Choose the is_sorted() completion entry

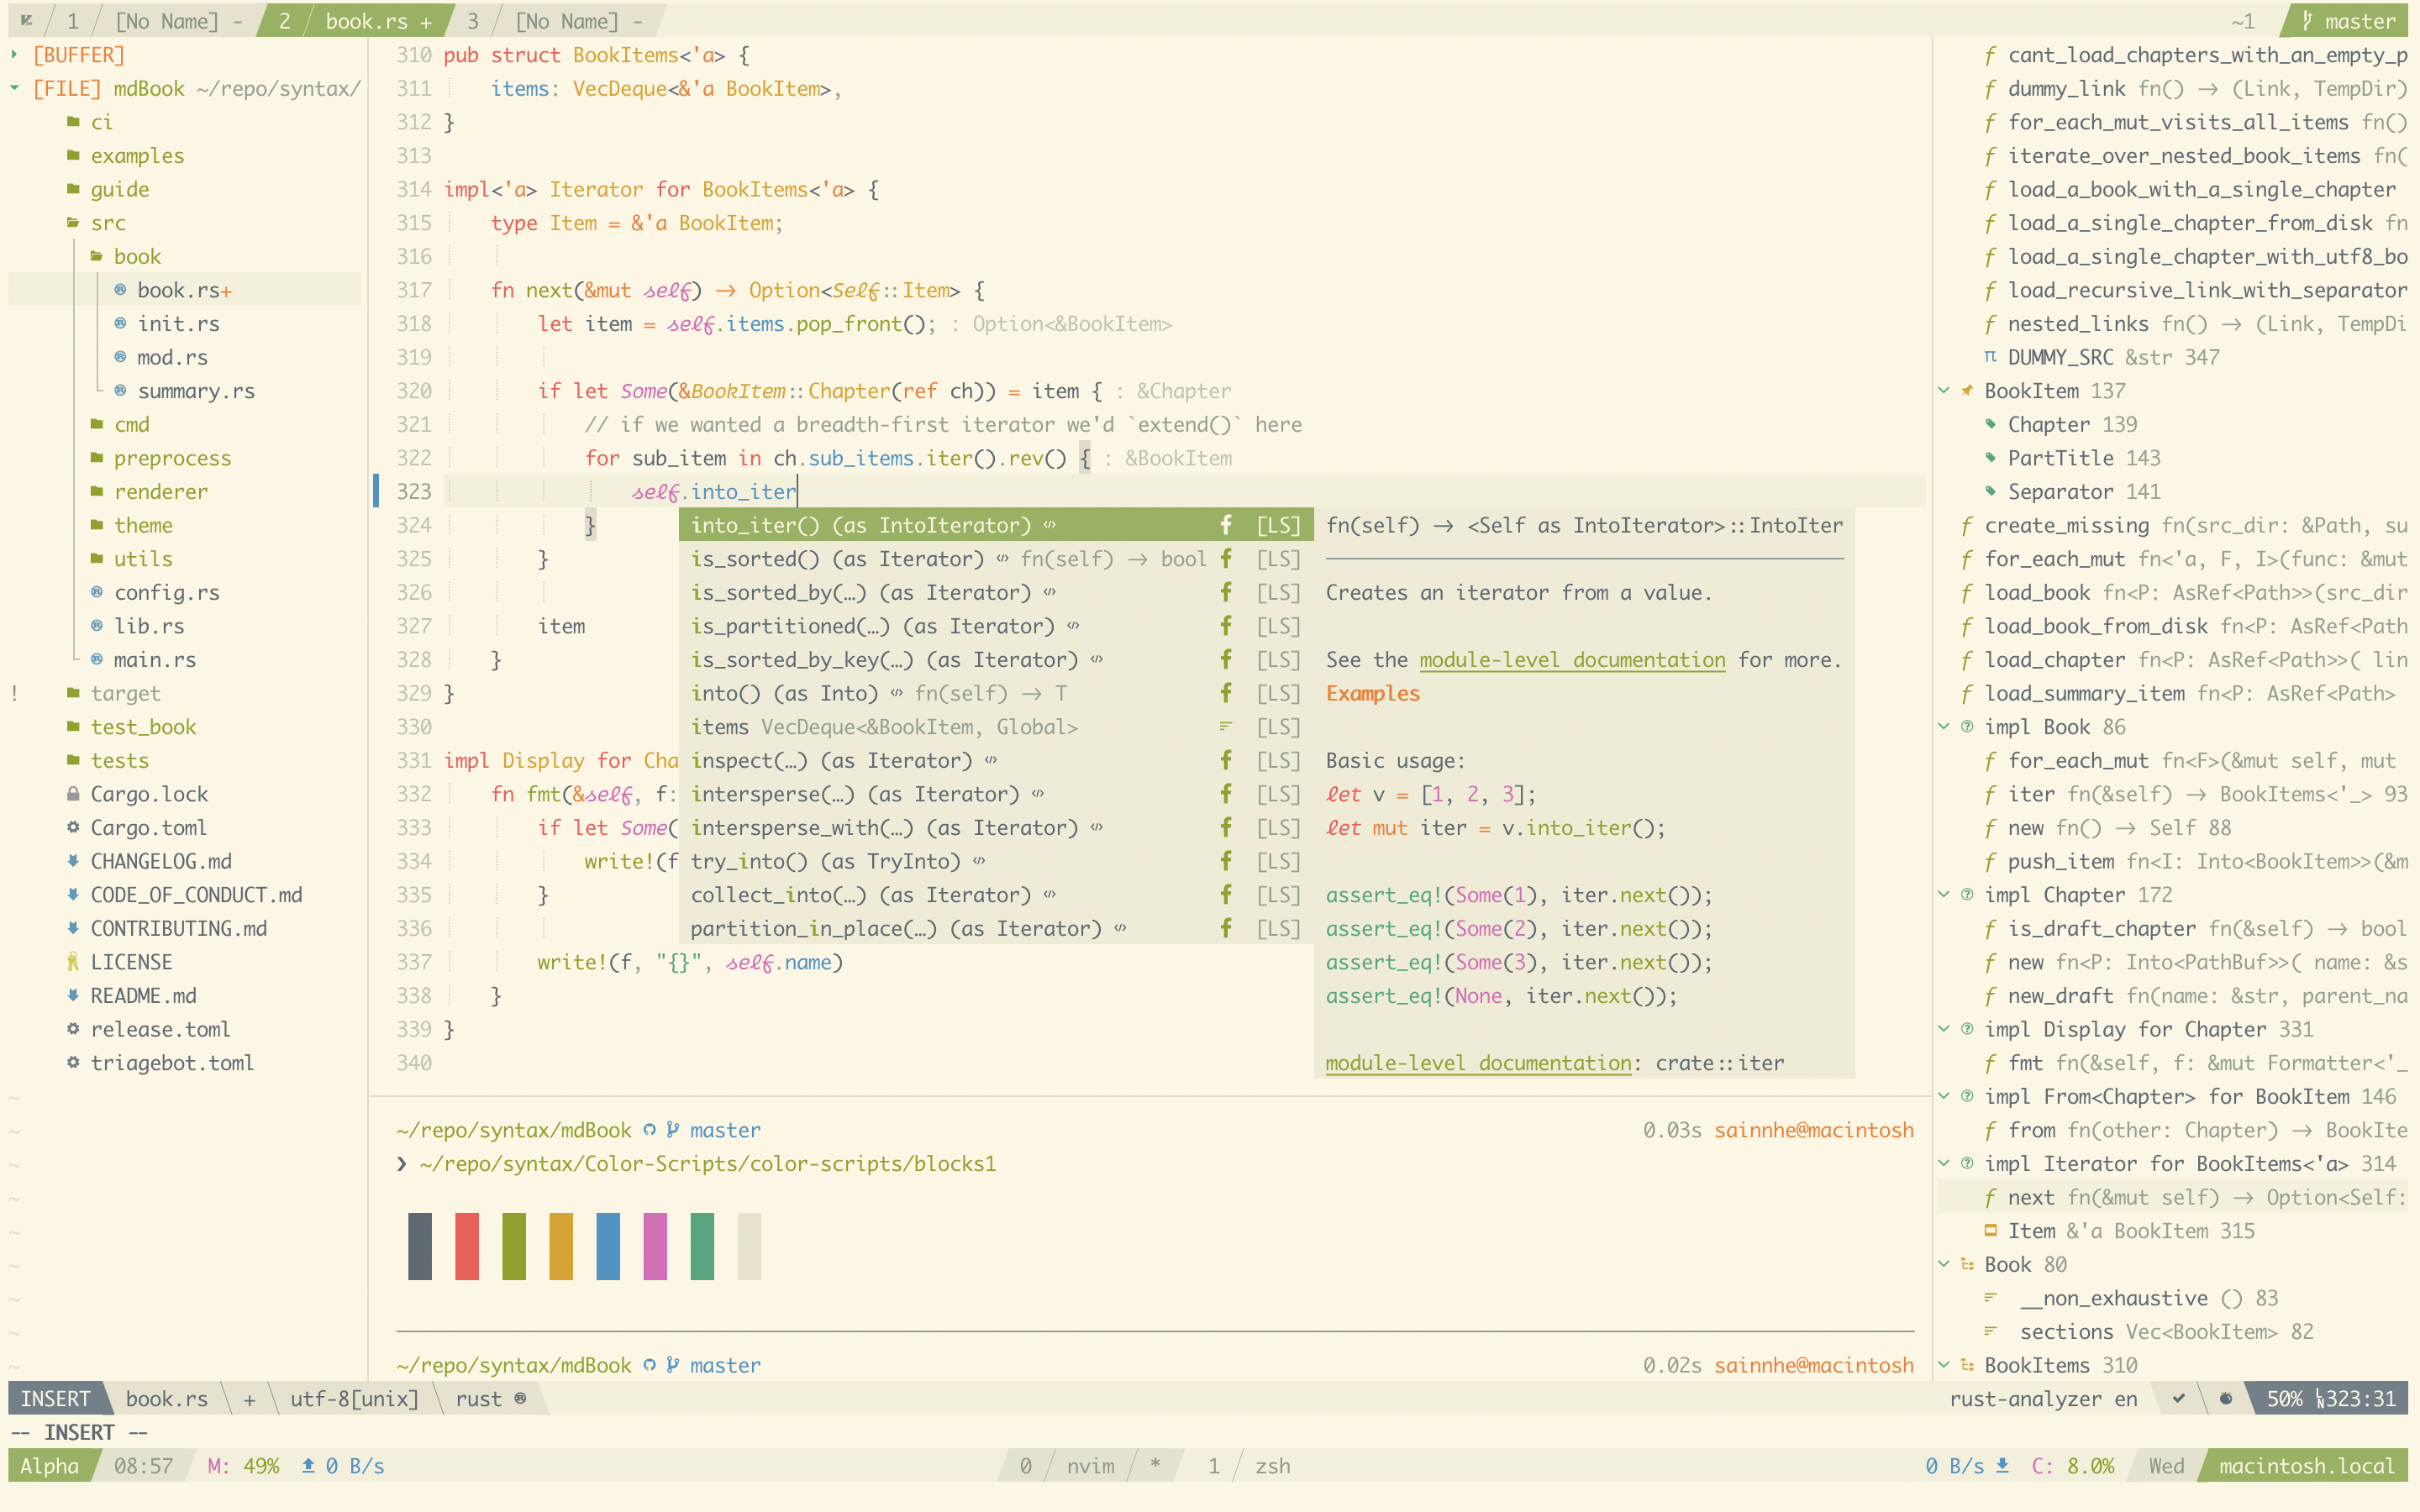point(995,559)
